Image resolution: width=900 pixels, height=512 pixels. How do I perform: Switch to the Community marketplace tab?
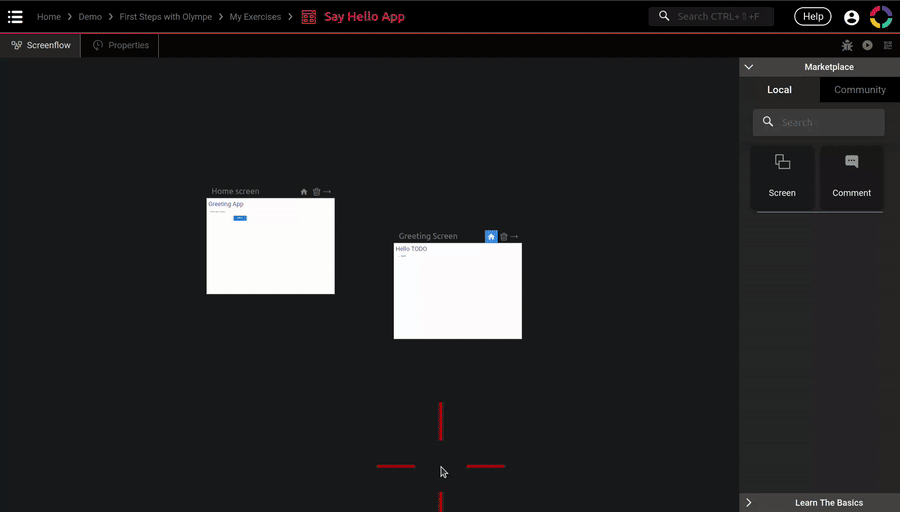(x=859, y=90)
